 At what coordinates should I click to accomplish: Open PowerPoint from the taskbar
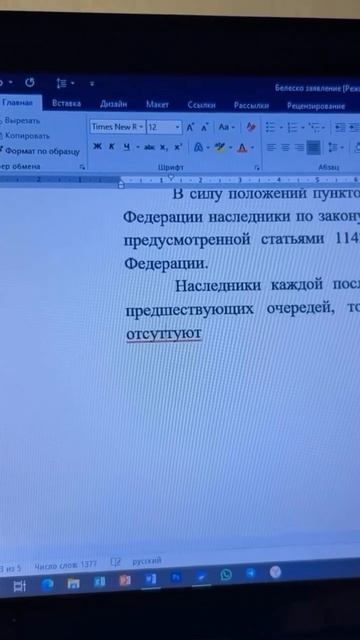(125, 580)
